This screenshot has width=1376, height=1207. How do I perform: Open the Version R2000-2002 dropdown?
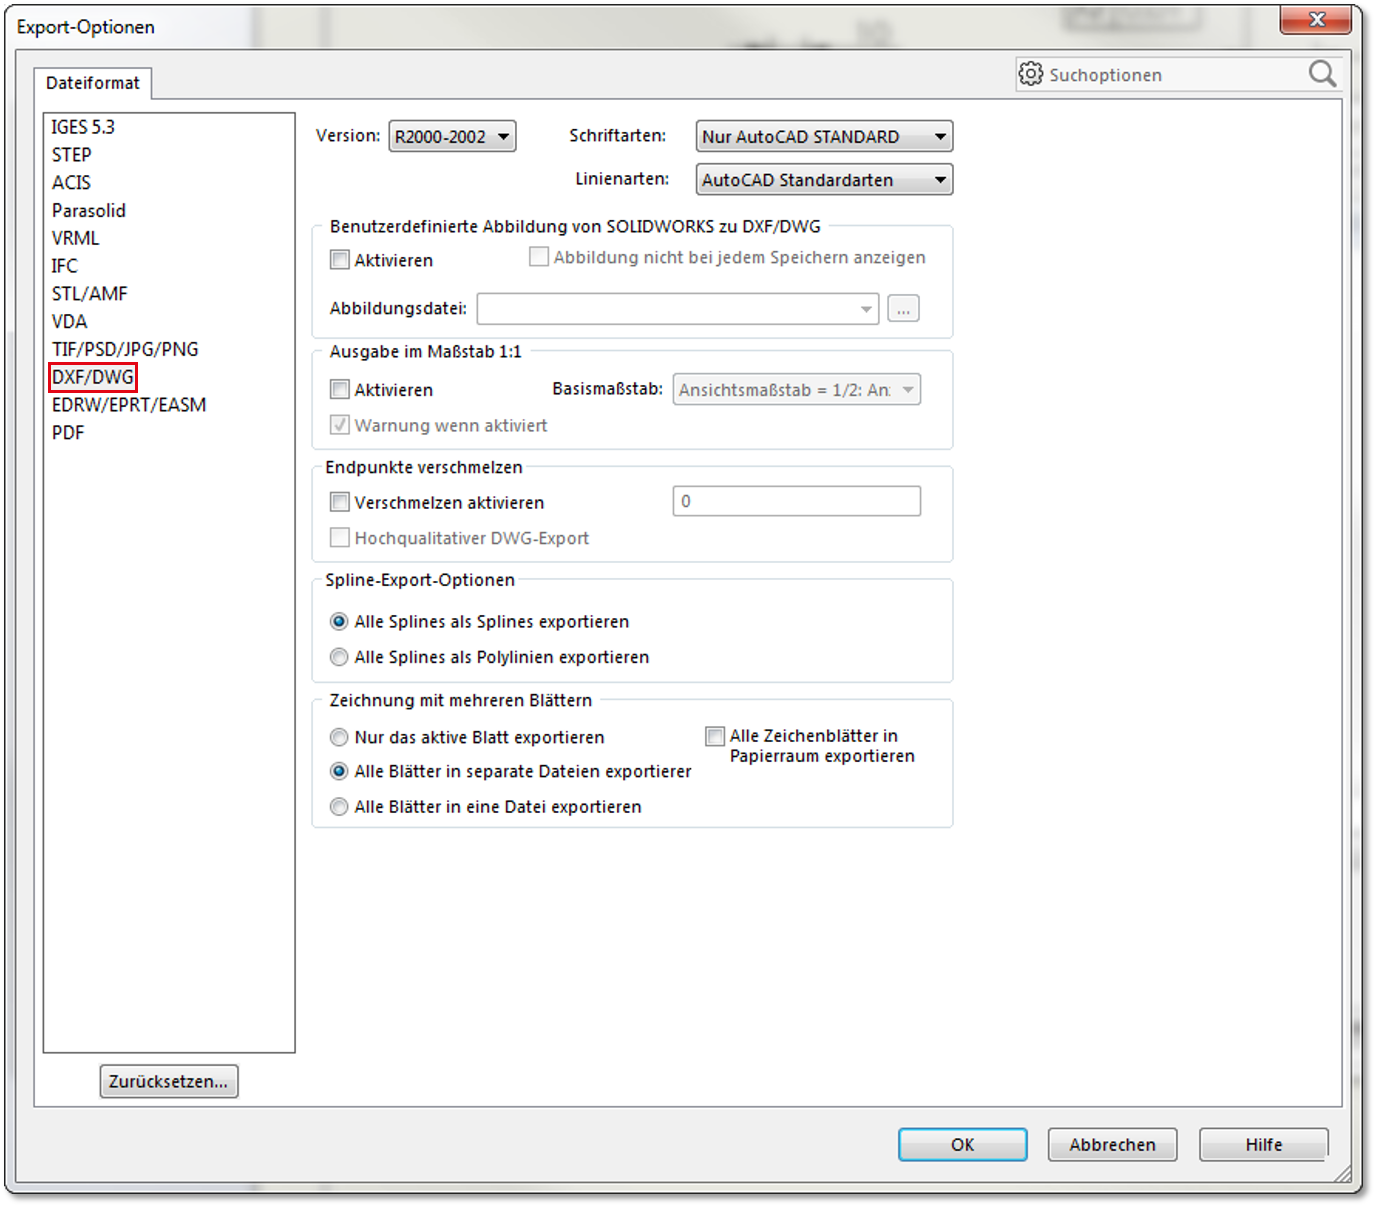pyautogui.click(x=452, y=137)
